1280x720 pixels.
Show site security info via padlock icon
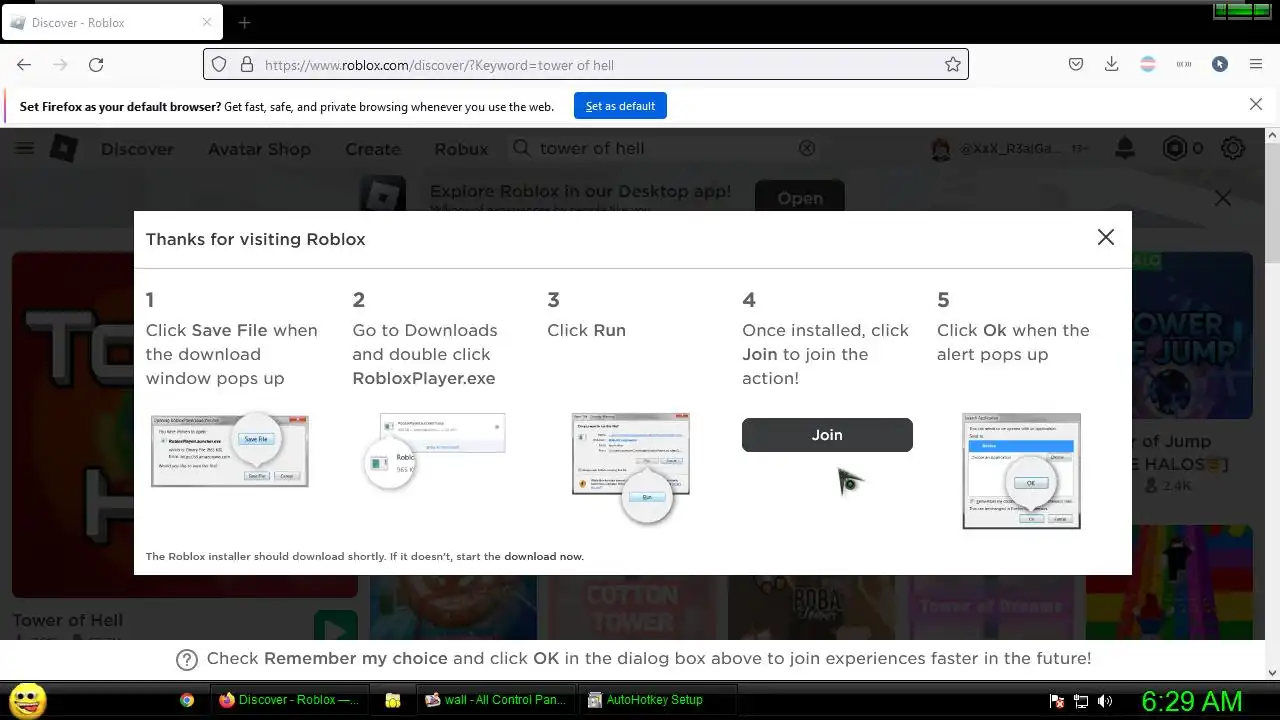click(247, 64)
